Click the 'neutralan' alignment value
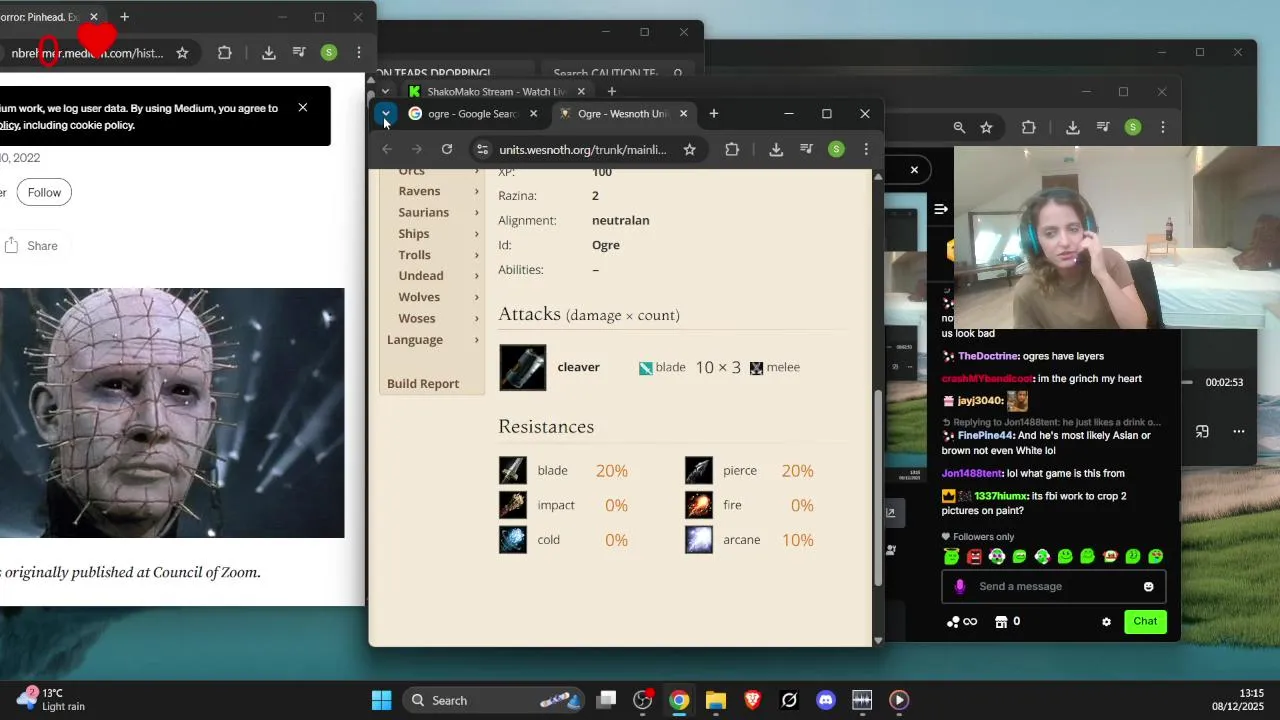The height and width of the screenshot is (720, 1280). (621, 220)
